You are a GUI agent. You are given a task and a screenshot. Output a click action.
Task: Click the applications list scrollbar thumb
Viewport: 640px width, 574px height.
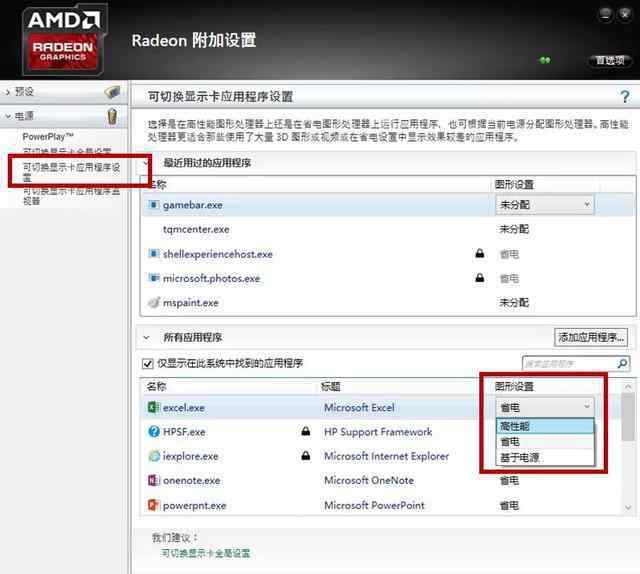pos(628,416)
